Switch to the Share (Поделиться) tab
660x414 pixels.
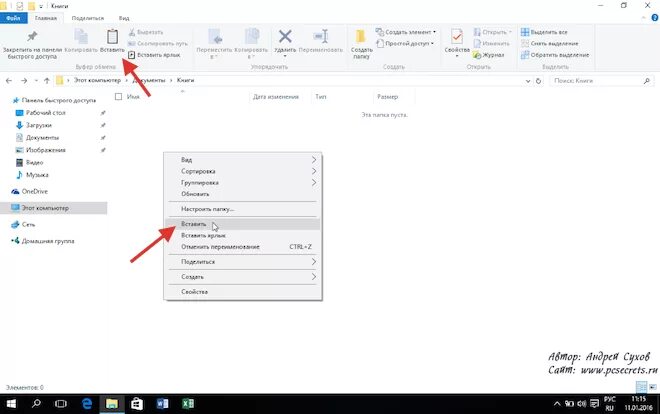[x=88, y=18]
